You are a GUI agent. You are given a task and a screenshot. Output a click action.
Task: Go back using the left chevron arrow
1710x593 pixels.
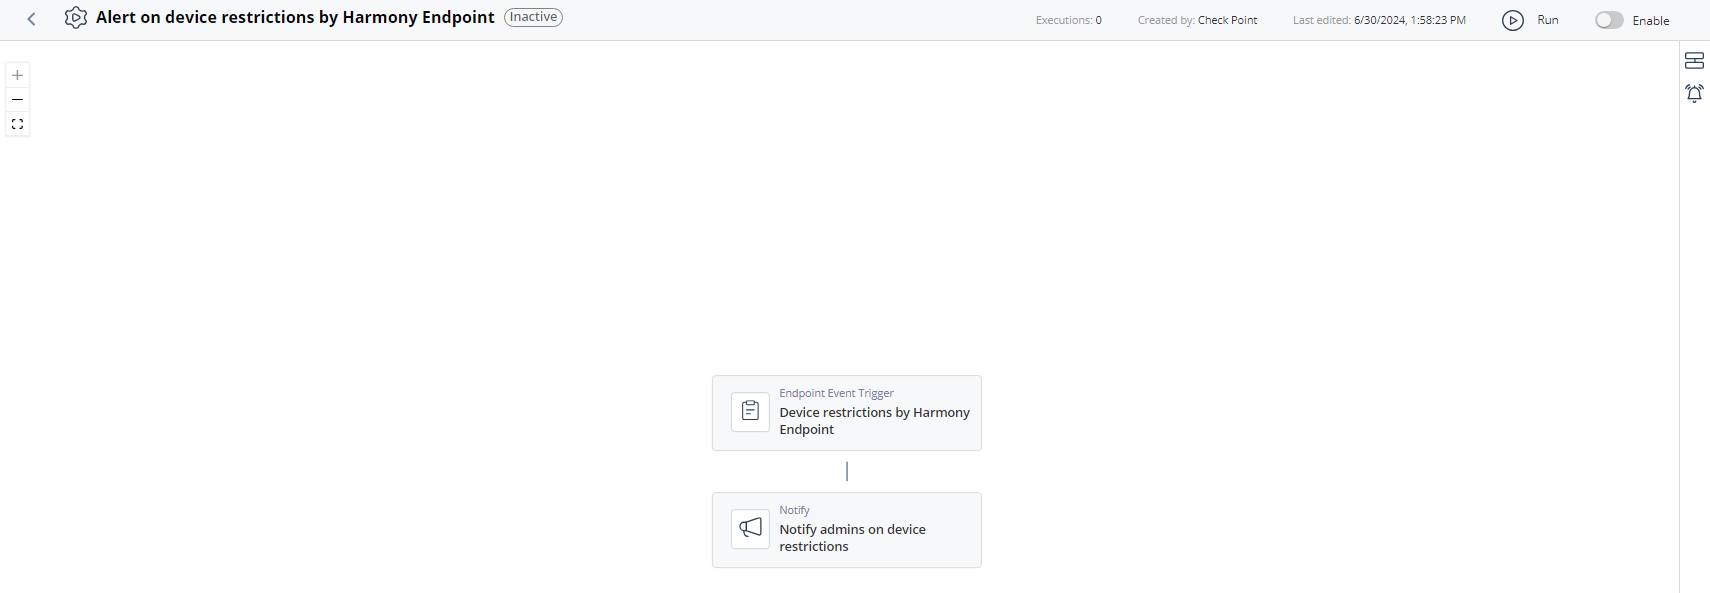click(x=32, y=19)
